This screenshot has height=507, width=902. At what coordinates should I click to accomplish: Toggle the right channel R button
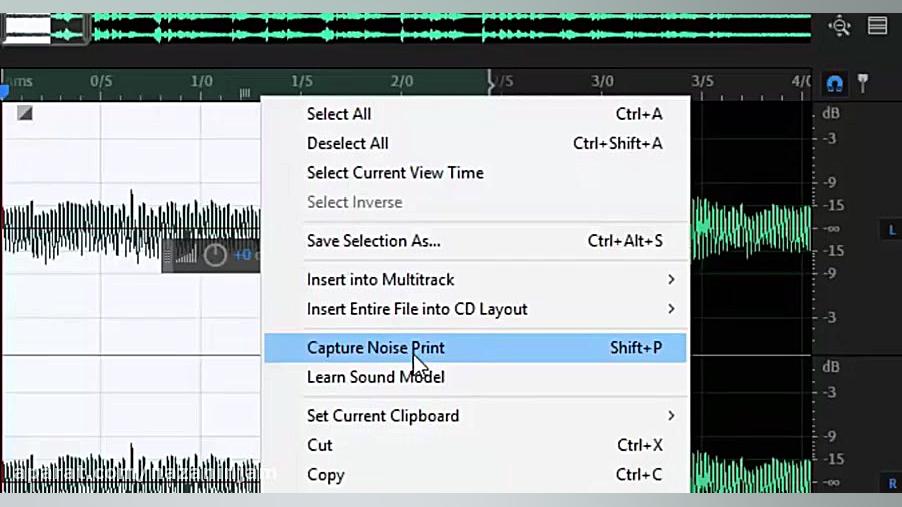[x=892, y=483]
